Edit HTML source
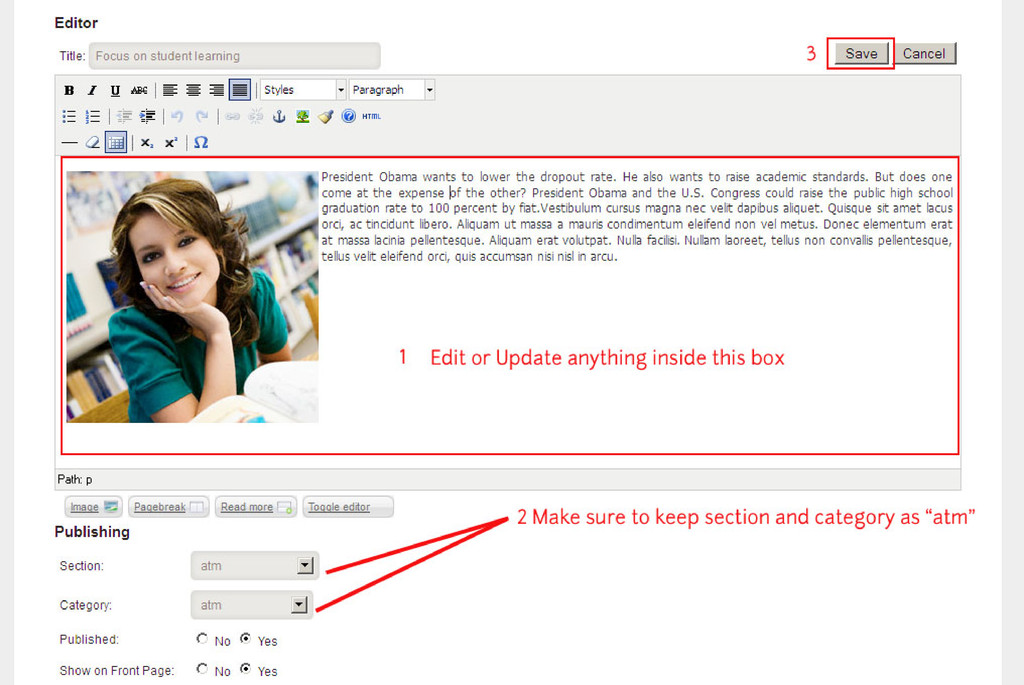 coord(372,116)
